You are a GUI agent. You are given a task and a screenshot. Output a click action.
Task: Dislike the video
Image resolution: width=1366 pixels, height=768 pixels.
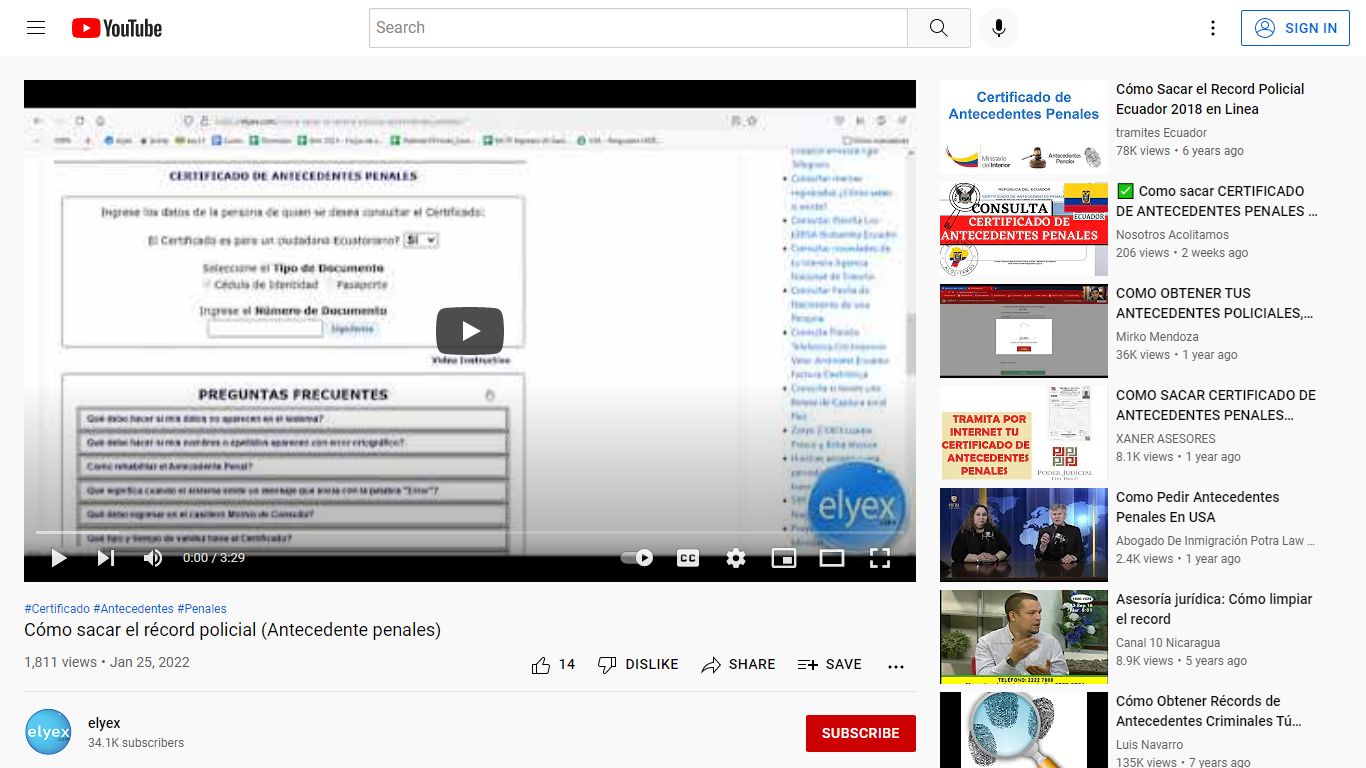(638, 665)
